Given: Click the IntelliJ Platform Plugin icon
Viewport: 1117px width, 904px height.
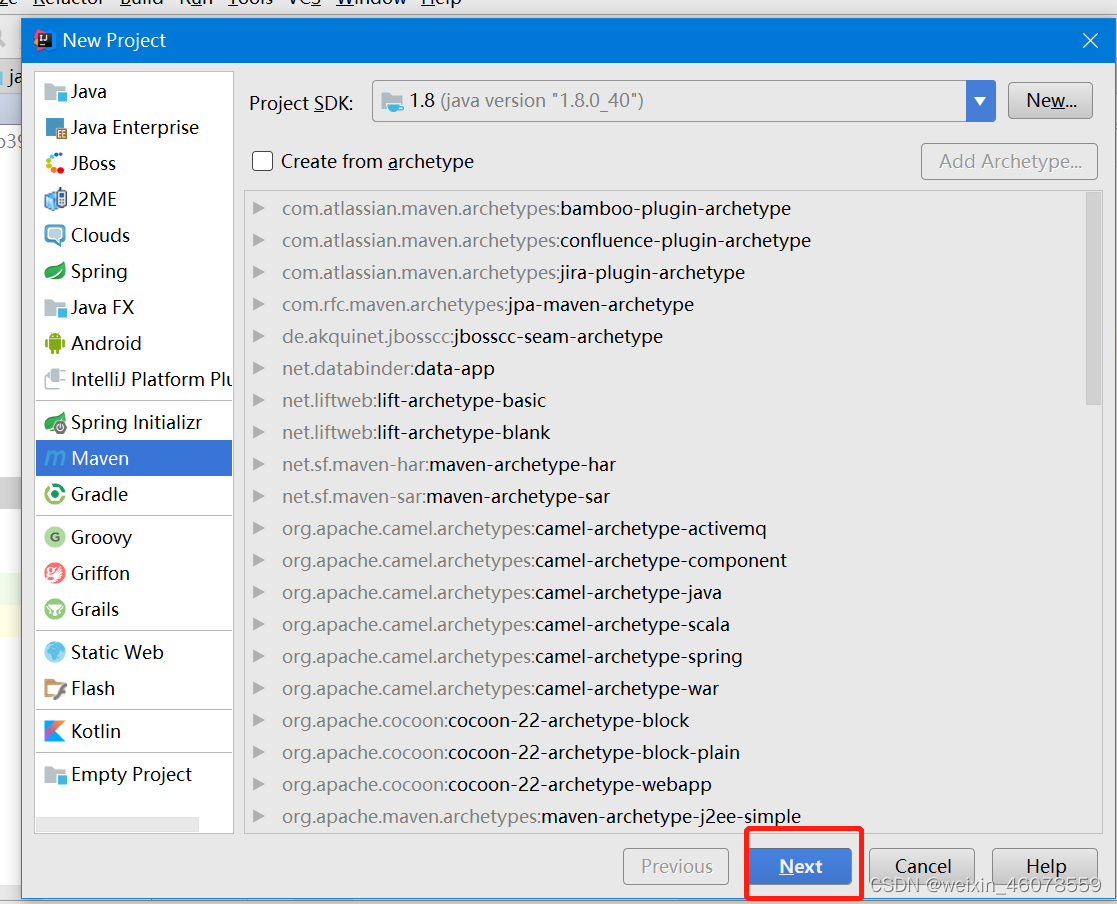Looking at the screenshot, I should coord(55,379).
